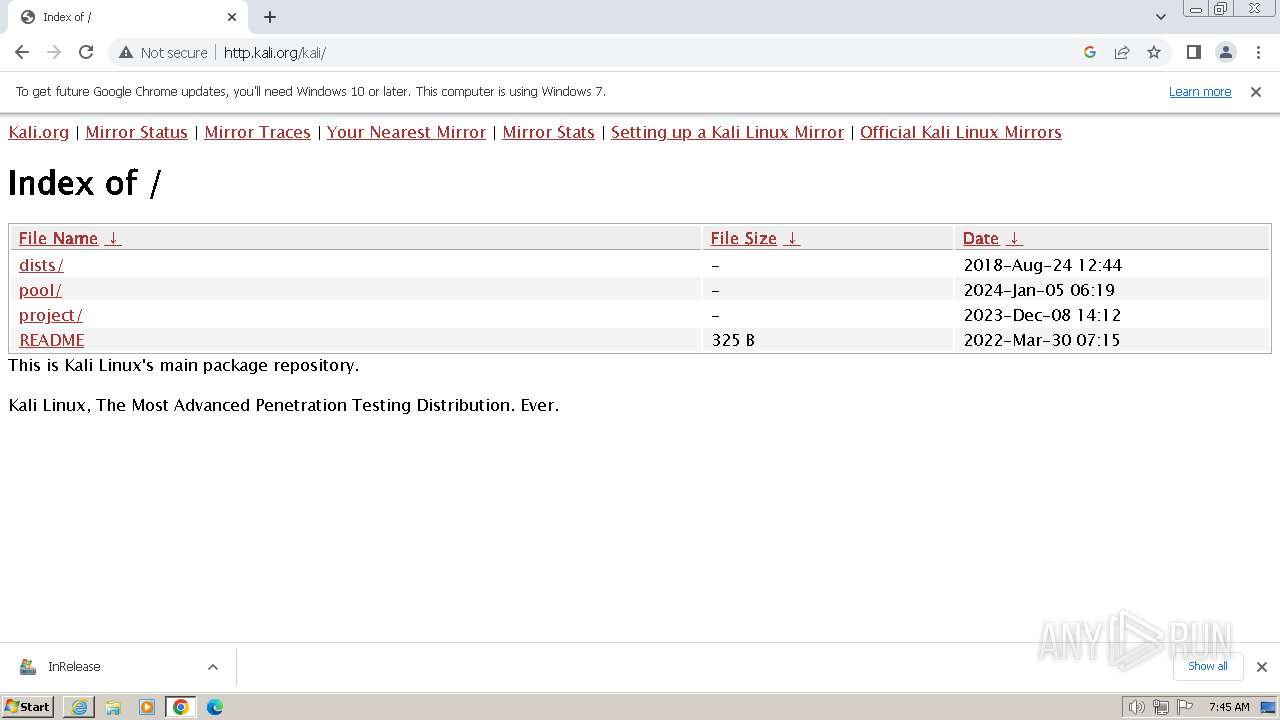Dismiss the Chrome update notification bar
Image resolution: width=1280 pixels, height=720 pixels.
[x=1256, y=92]
